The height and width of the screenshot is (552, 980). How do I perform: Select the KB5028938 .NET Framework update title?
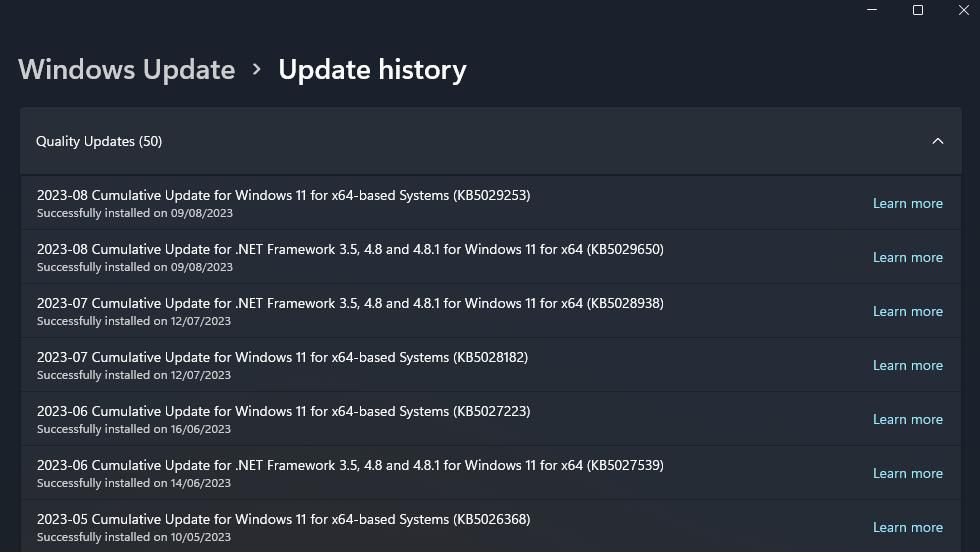(350, 303)
